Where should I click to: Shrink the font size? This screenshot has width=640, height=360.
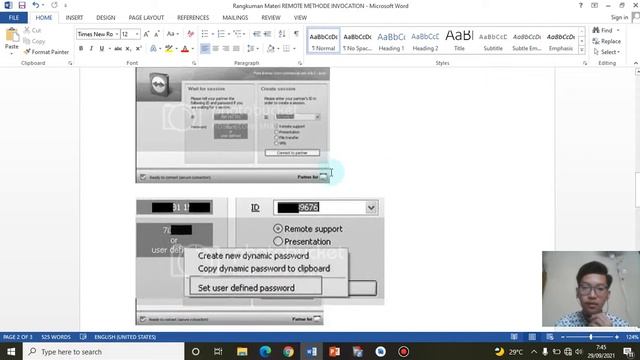[156, 34]
